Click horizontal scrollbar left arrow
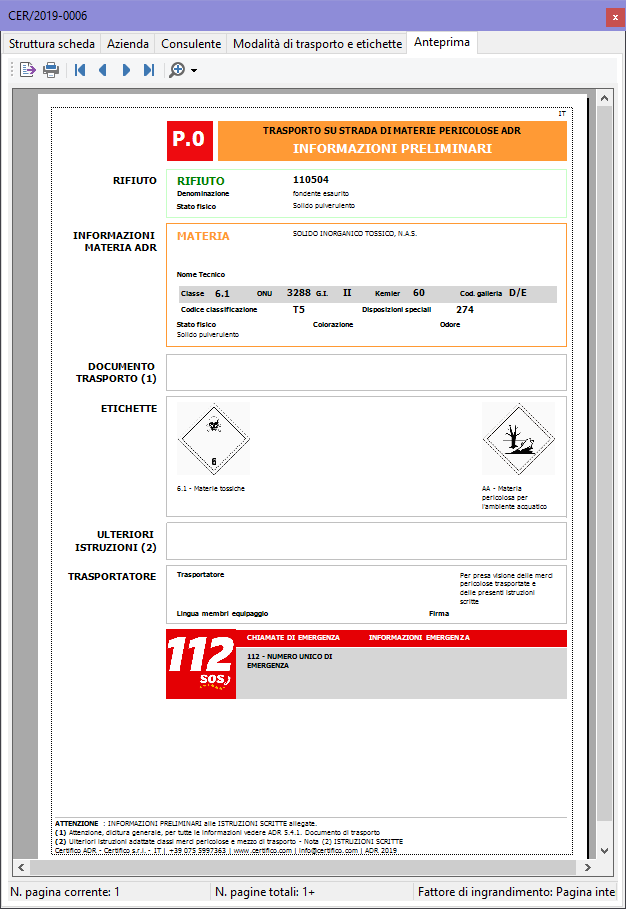The height and width of the screenshot is (909, 626). pos(21,867)
